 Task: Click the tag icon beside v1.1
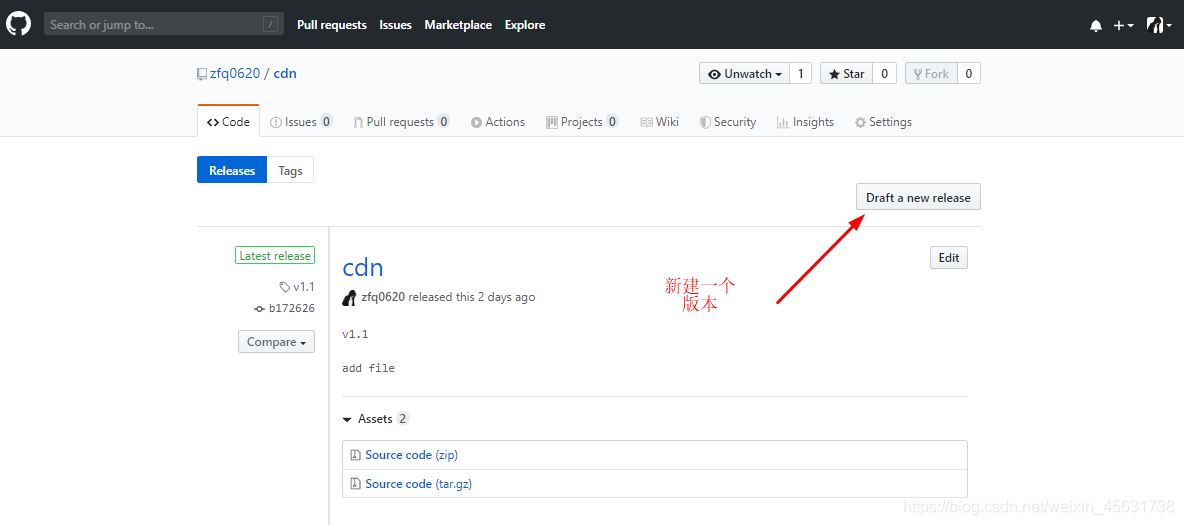coord(284,287)
